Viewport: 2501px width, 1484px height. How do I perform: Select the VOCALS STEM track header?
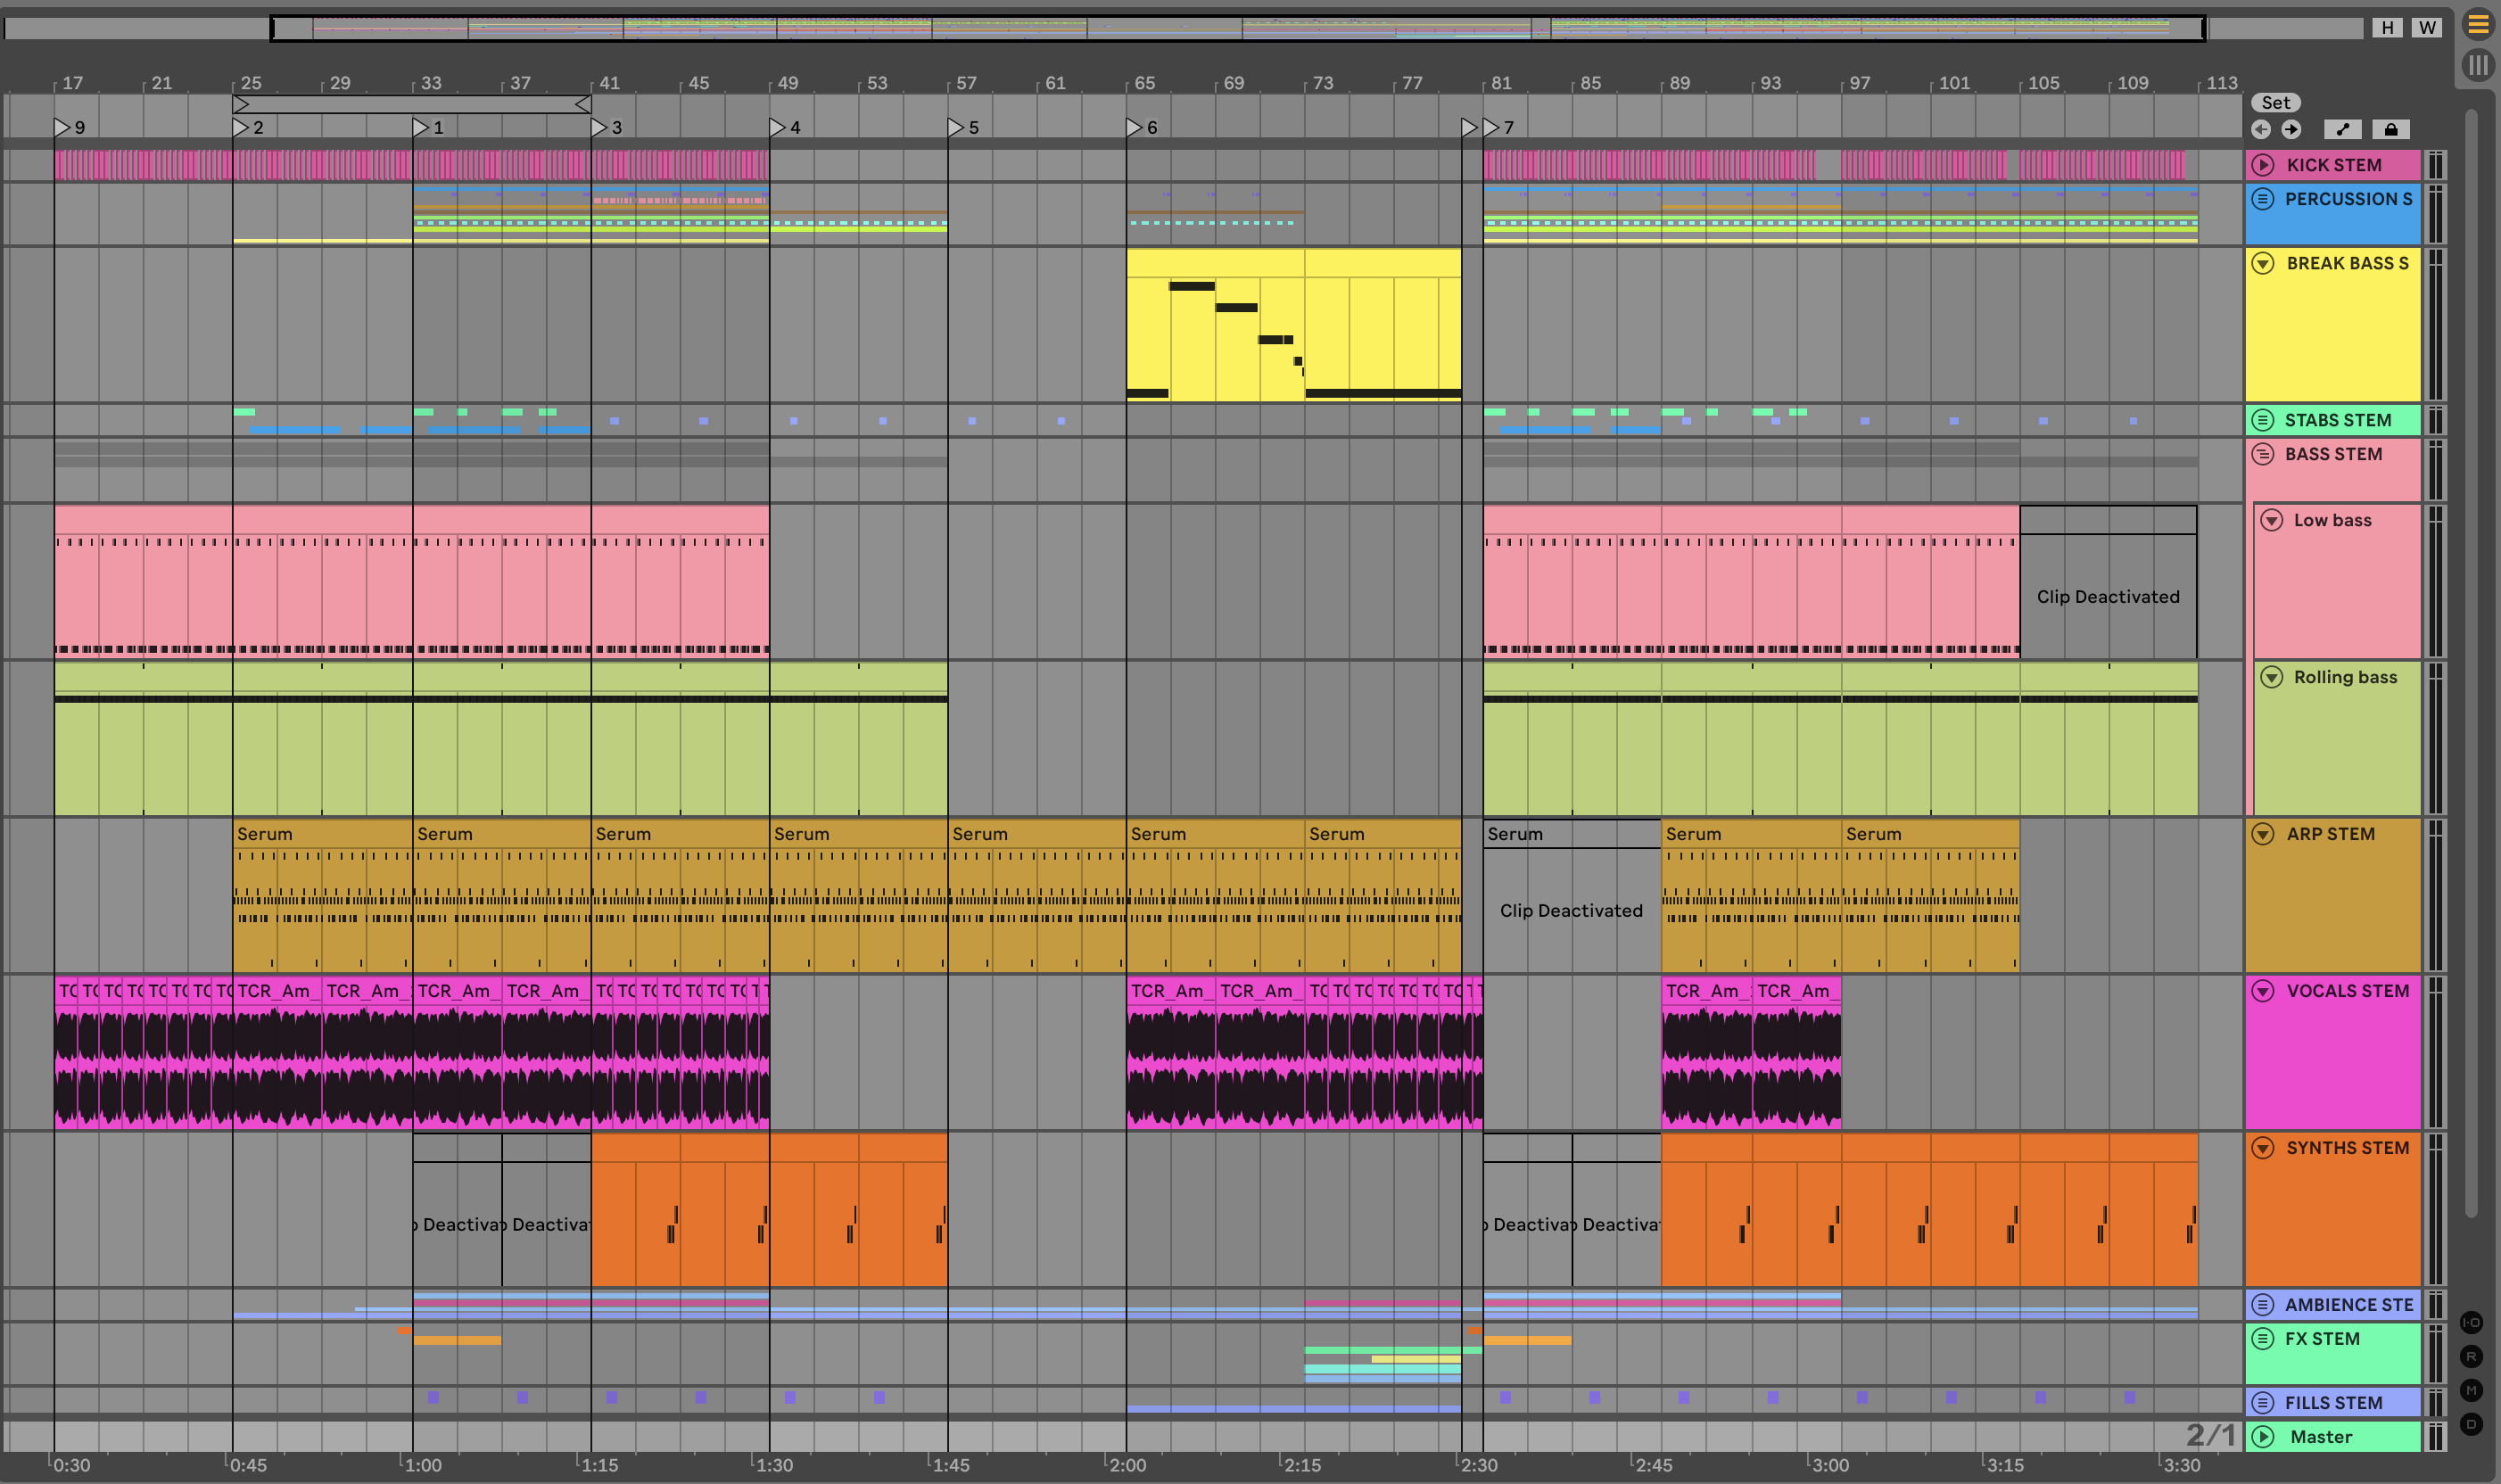tap(2346, 991)
